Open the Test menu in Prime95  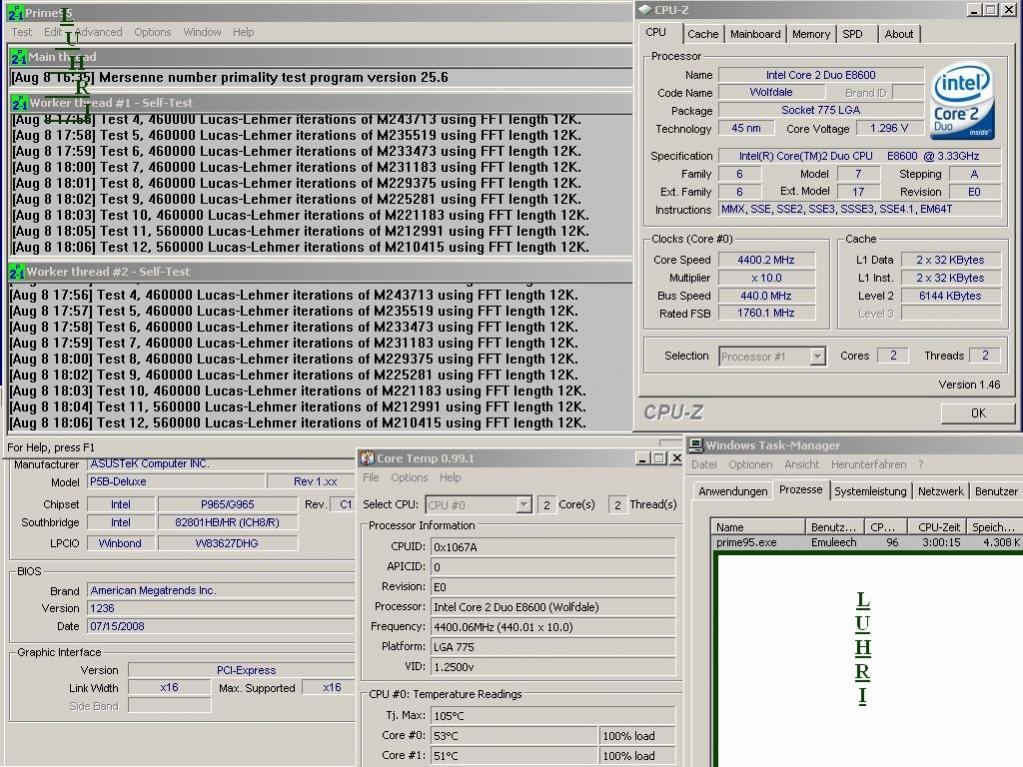pyautogui.click(x=22, y=32)
